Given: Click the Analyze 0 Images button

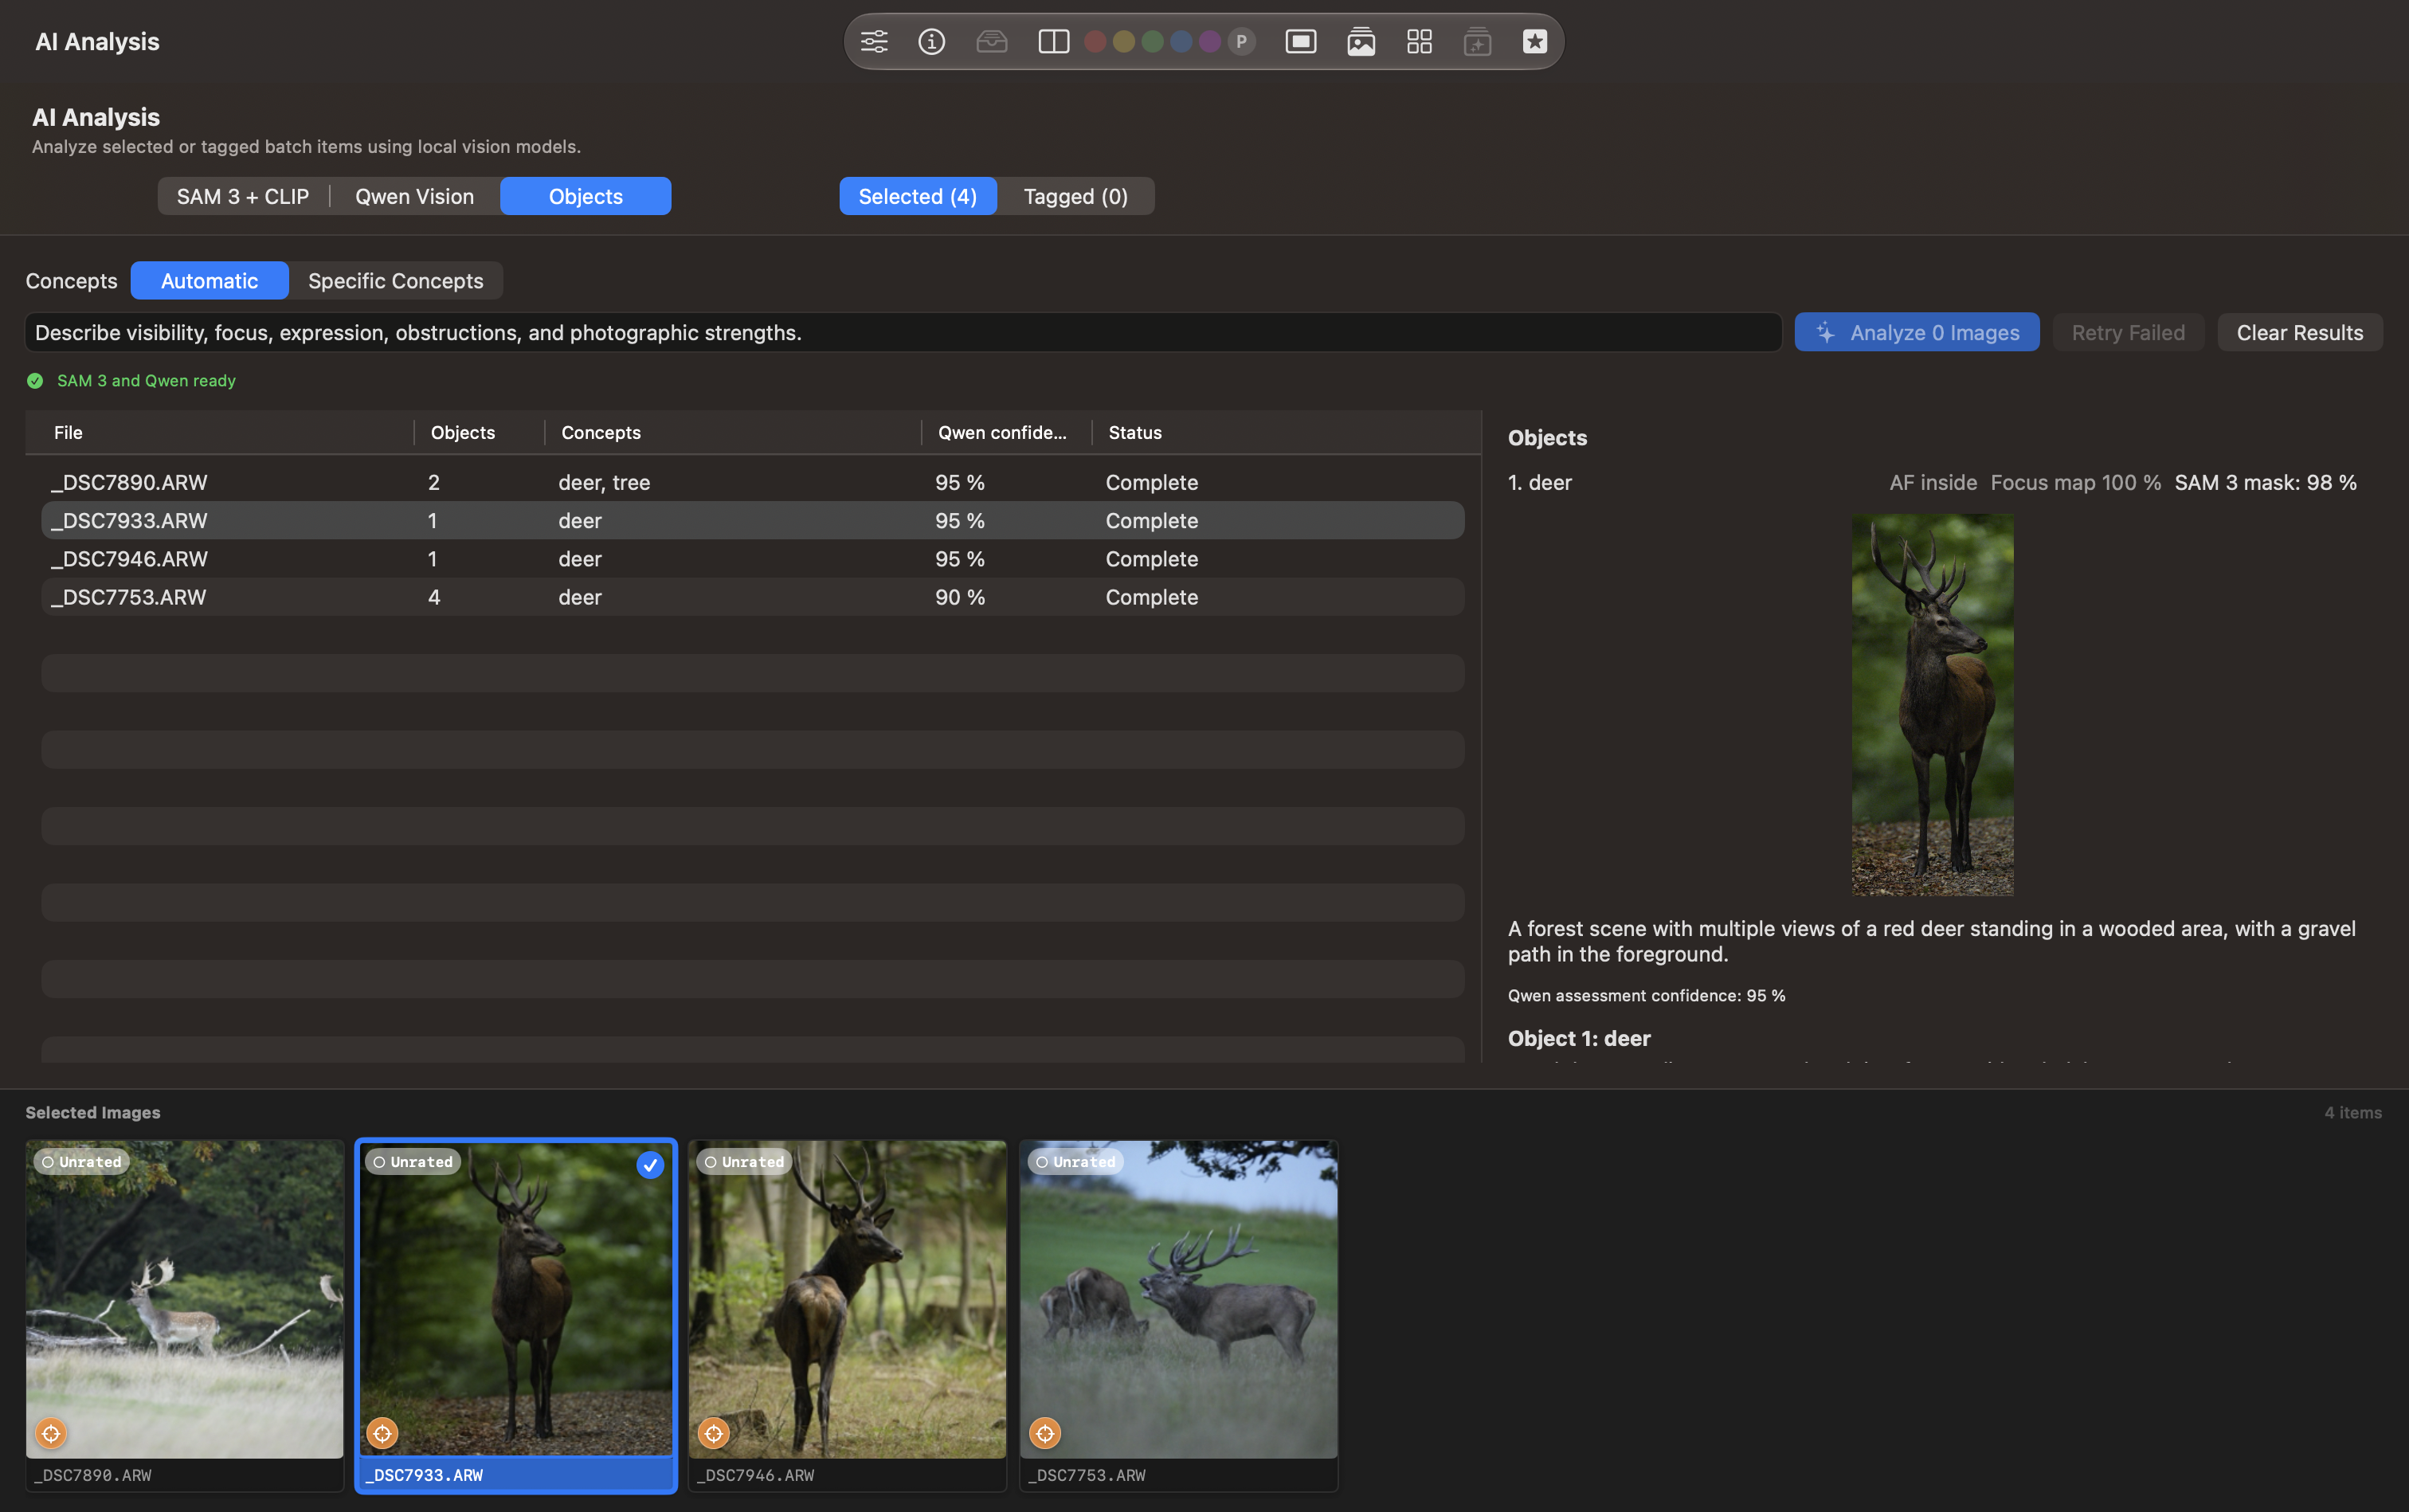Looking at the screenshot, I should (x=1916, y=332).
